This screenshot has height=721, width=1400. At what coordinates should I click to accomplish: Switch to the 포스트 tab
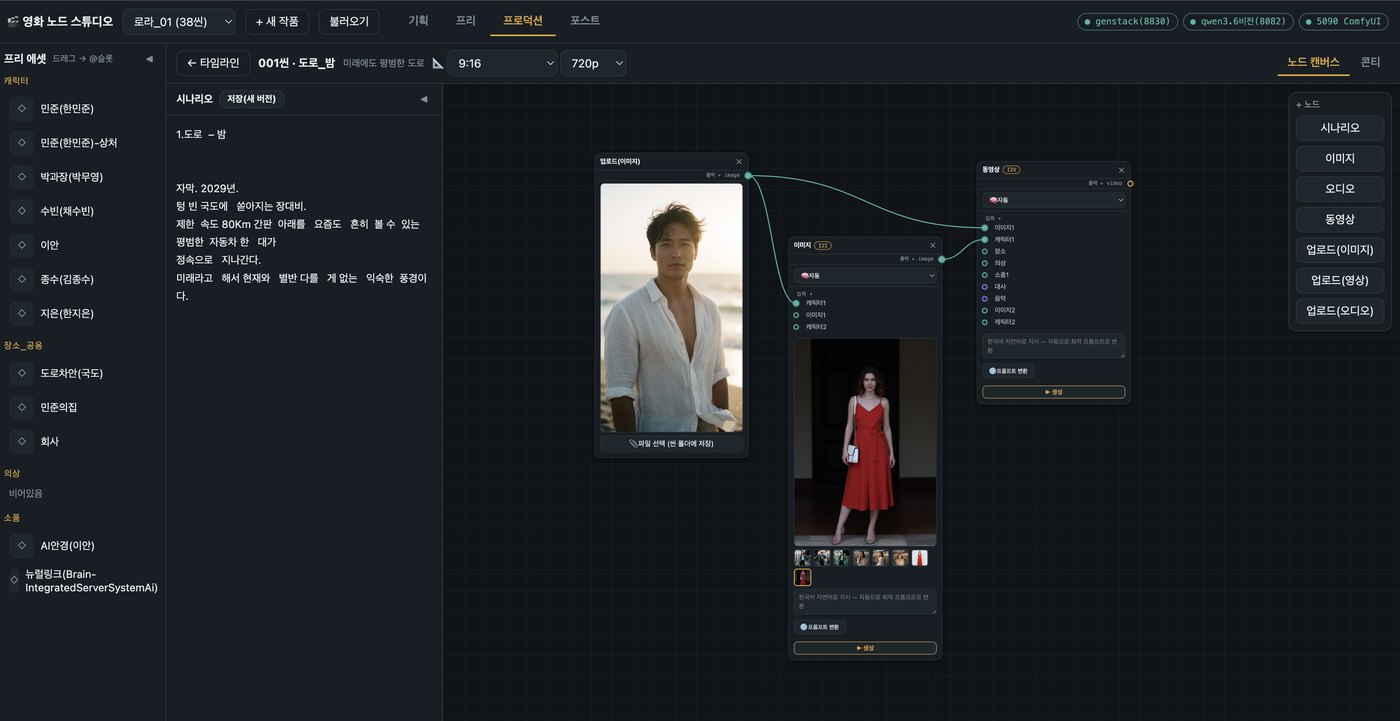(x=585, y=20)
